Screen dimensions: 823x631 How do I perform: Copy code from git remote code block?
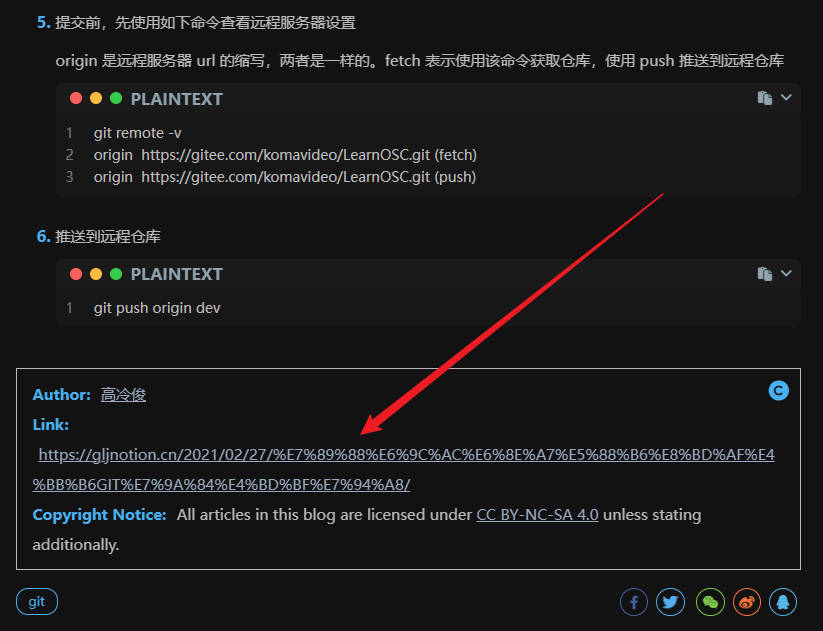pos(765,98)
